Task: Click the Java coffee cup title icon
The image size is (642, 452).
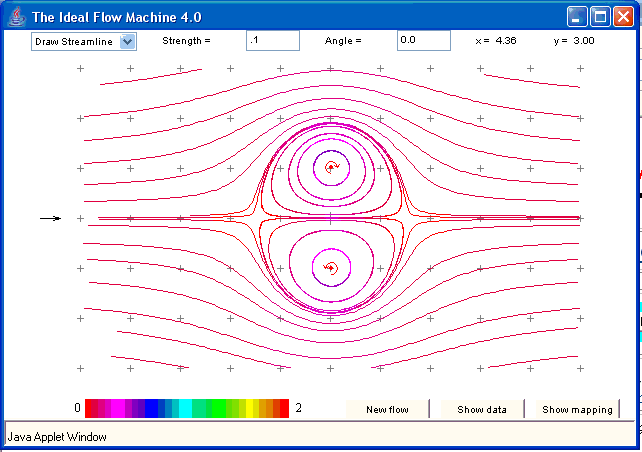Action: (17, 17)
